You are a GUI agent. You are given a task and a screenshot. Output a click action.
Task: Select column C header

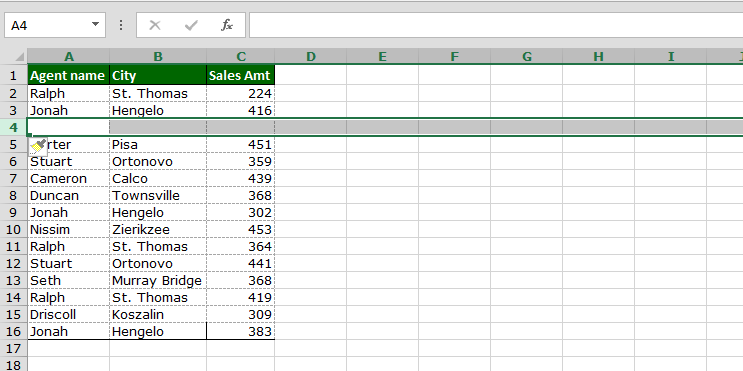pos(241,57)
